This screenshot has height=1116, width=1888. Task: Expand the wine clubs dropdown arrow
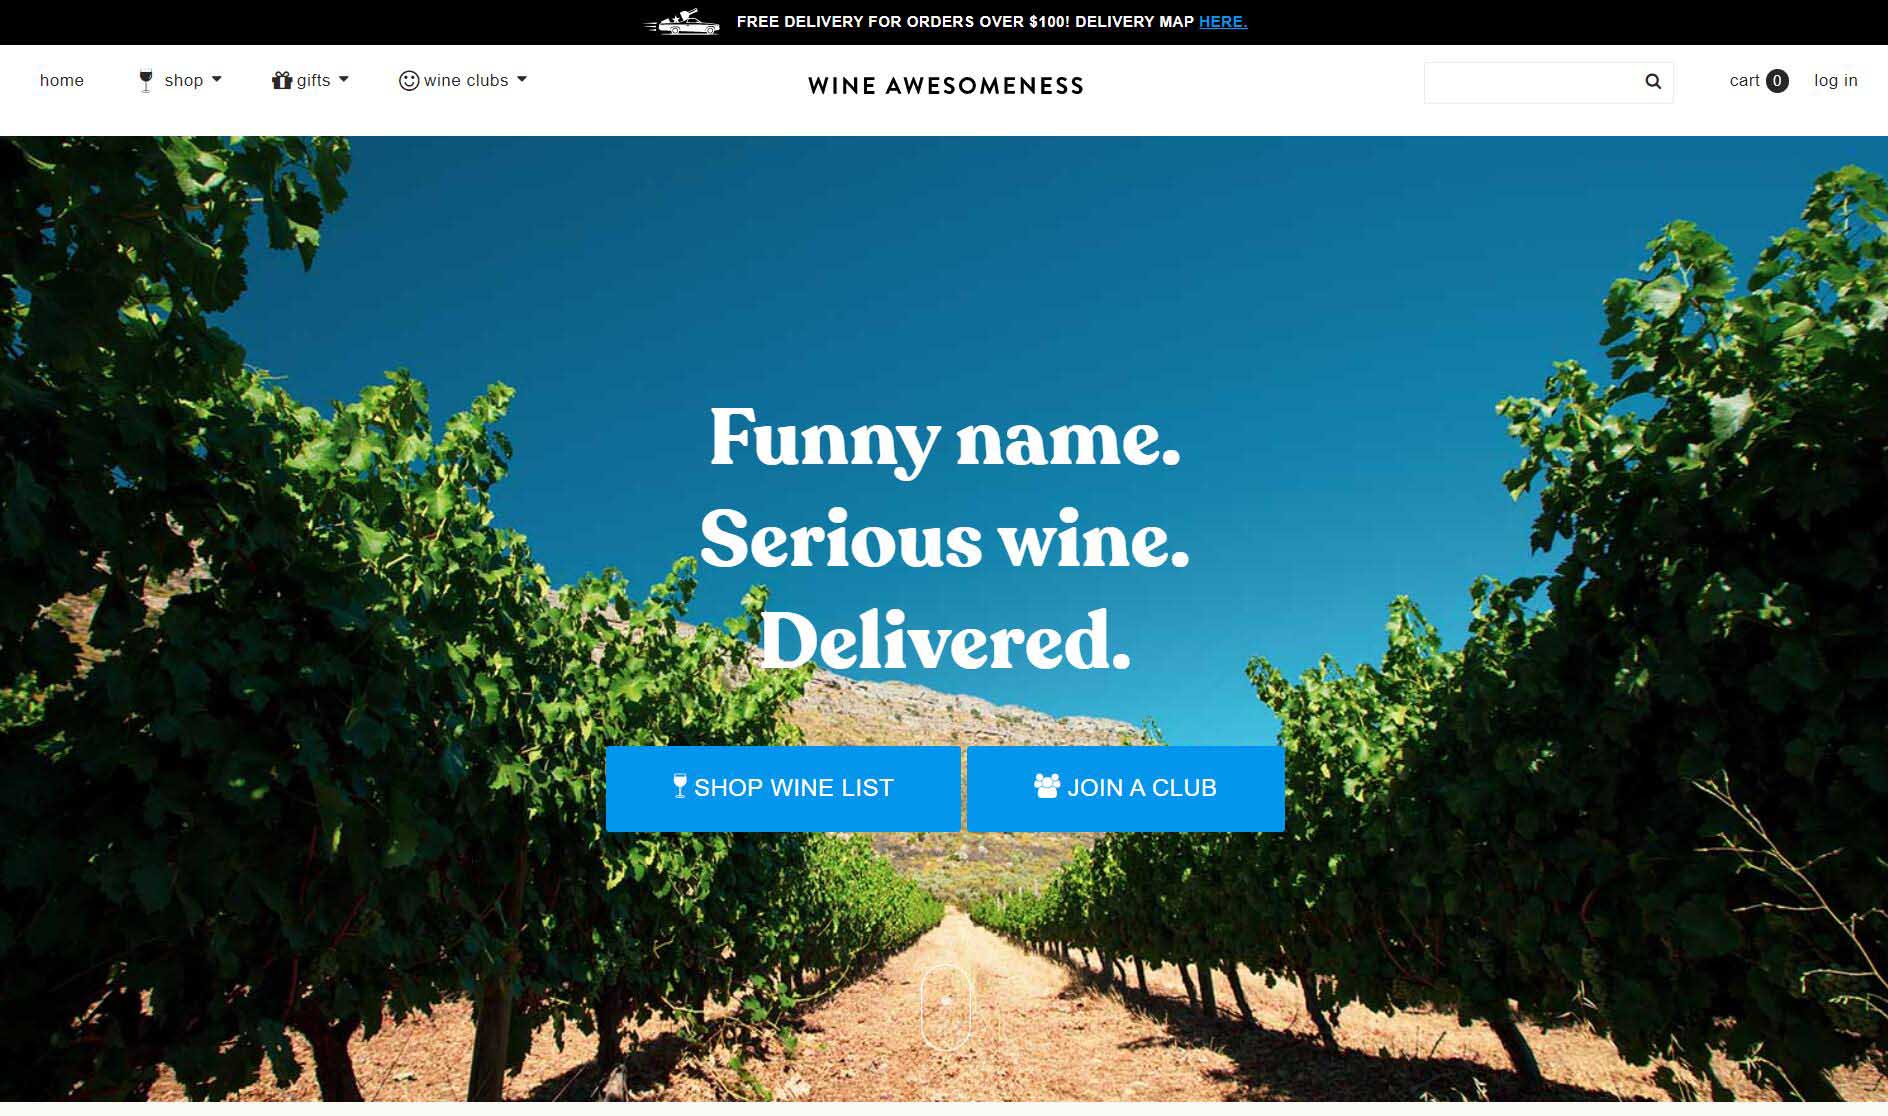(522, 79)
